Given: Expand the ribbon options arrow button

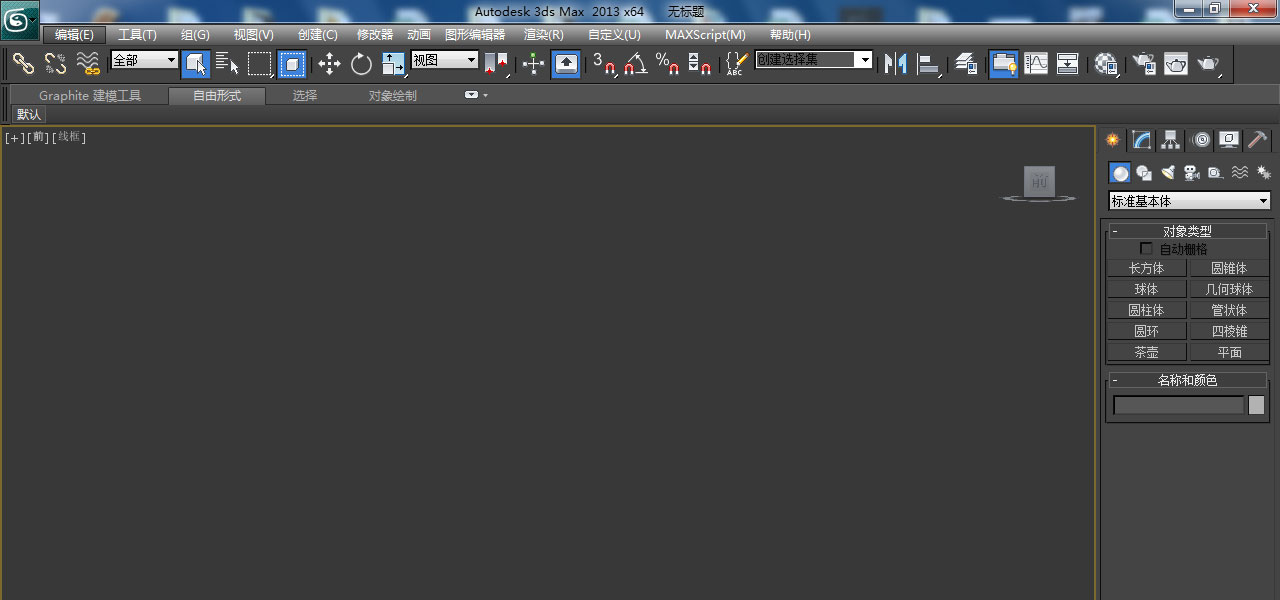Looking at the screenshot, I should (476, 95).
